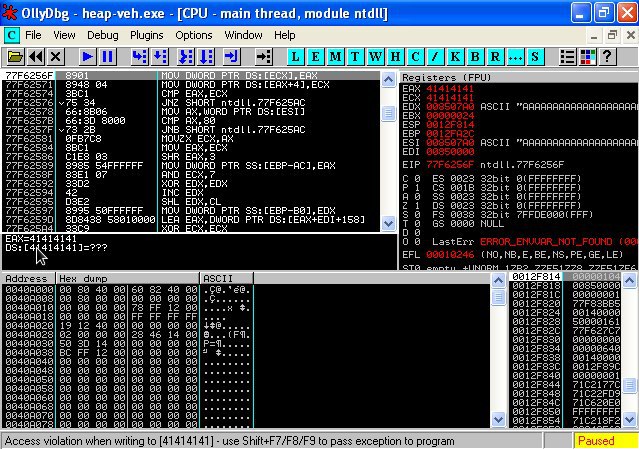Select stack entry at 0012F820

[566, 304]
